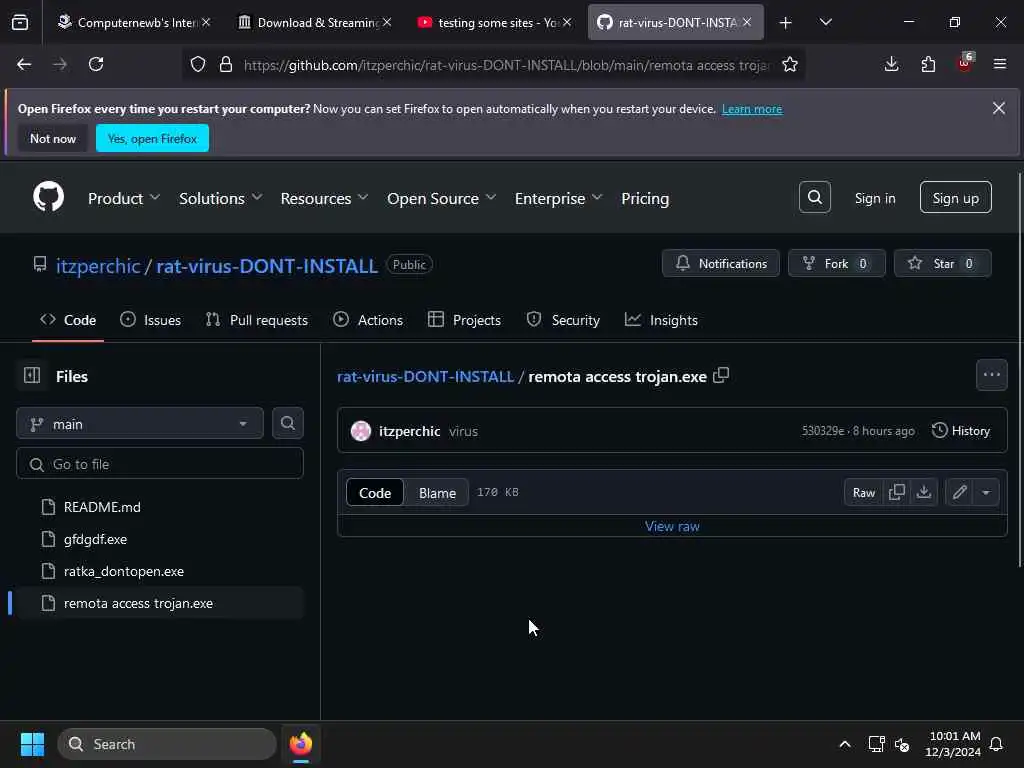Dismiss the Firefox notification bar
This screenshot has height=768, width=1024.
coord(999,108)
